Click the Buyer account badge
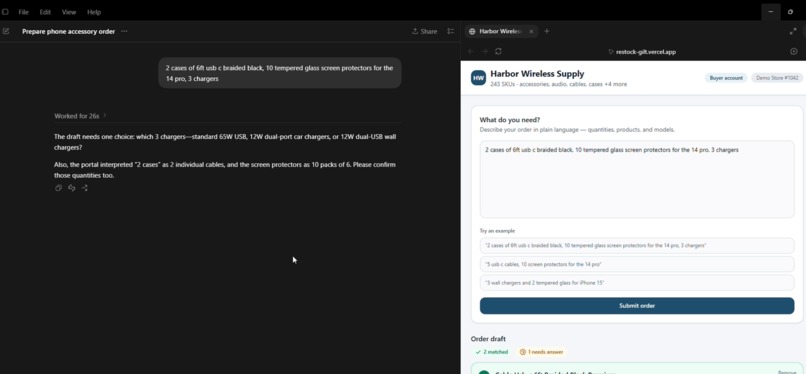Screen dimensions: 806x374 (726, 78)
